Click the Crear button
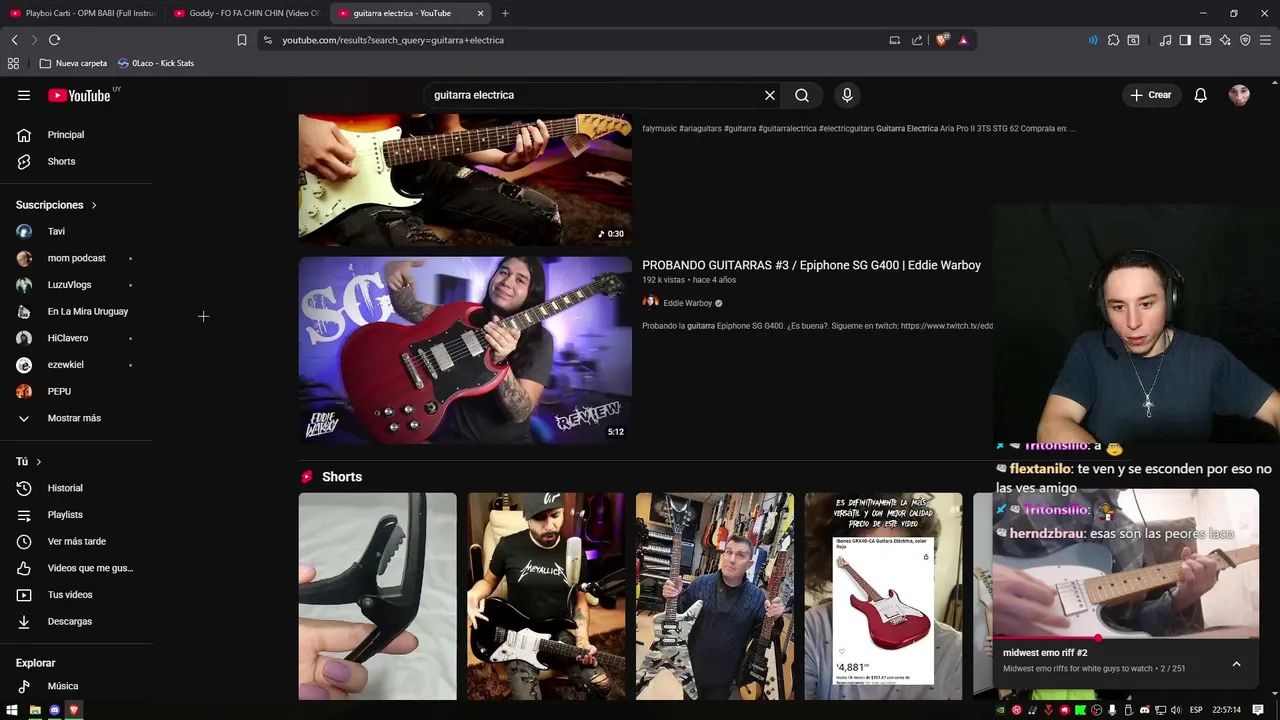Image resolution: width=1280 pixels, height=720 pixels. tap(1151, 95)
